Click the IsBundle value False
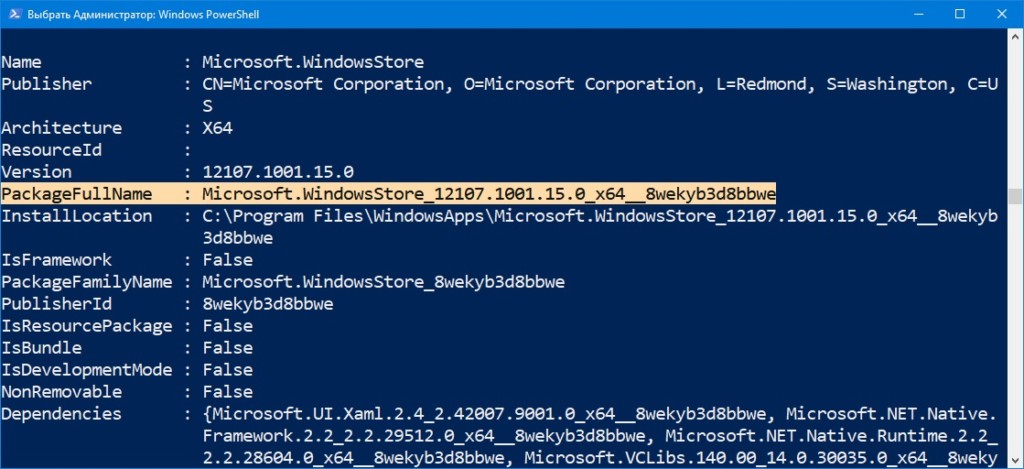Screen dimensions: 1024x469 click(x=228, y=348)
